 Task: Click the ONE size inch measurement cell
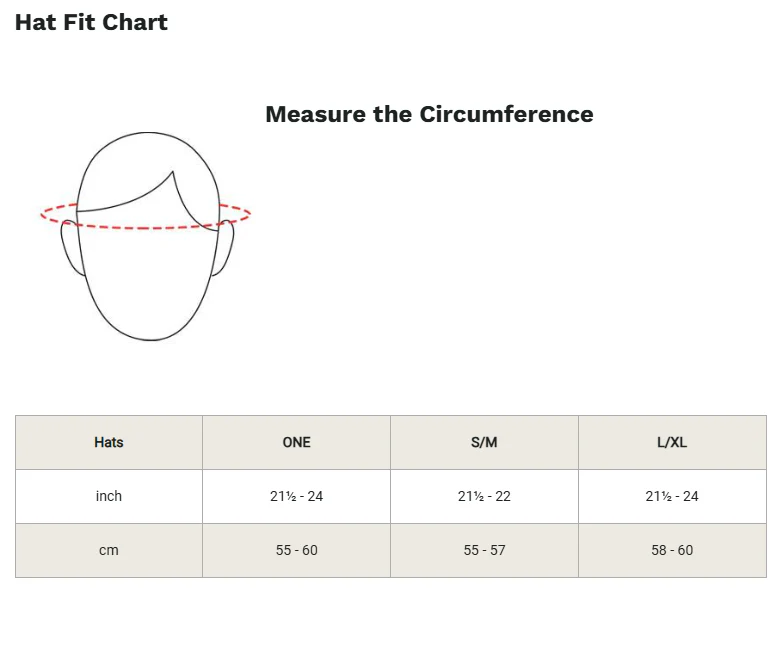coord(296,496)
